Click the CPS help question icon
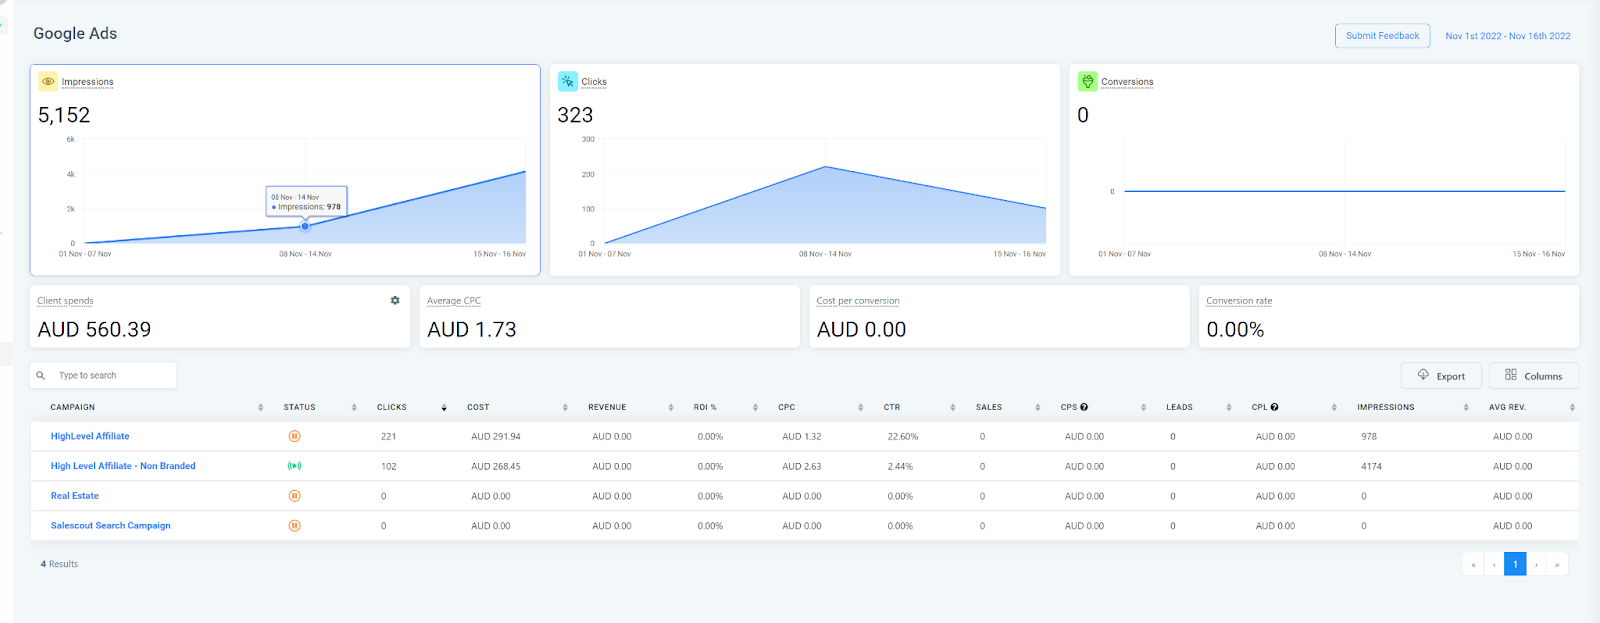1600x623 pixels. [1084, 407]
